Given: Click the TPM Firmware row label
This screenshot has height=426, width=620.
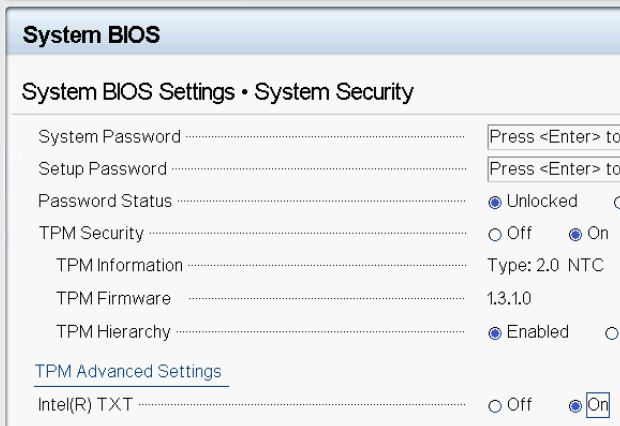Looking at the screenshot, I should [x=113, y=298].
